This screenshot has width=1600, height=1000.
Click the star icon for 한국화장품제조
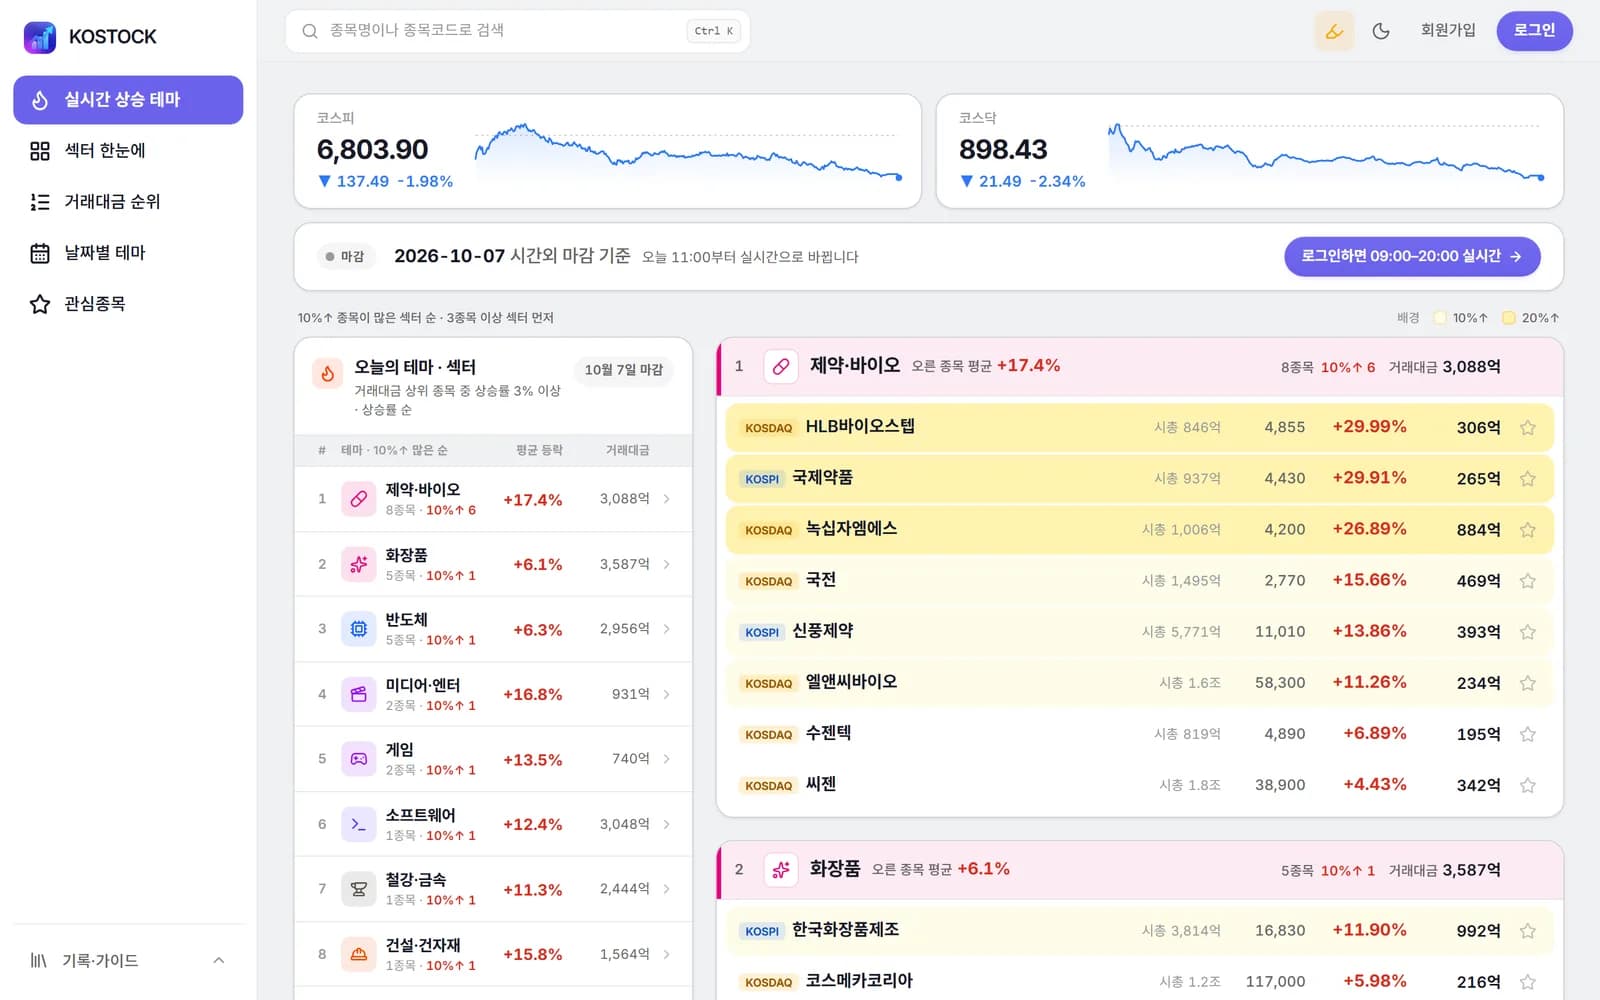[x=1528, y=931]
